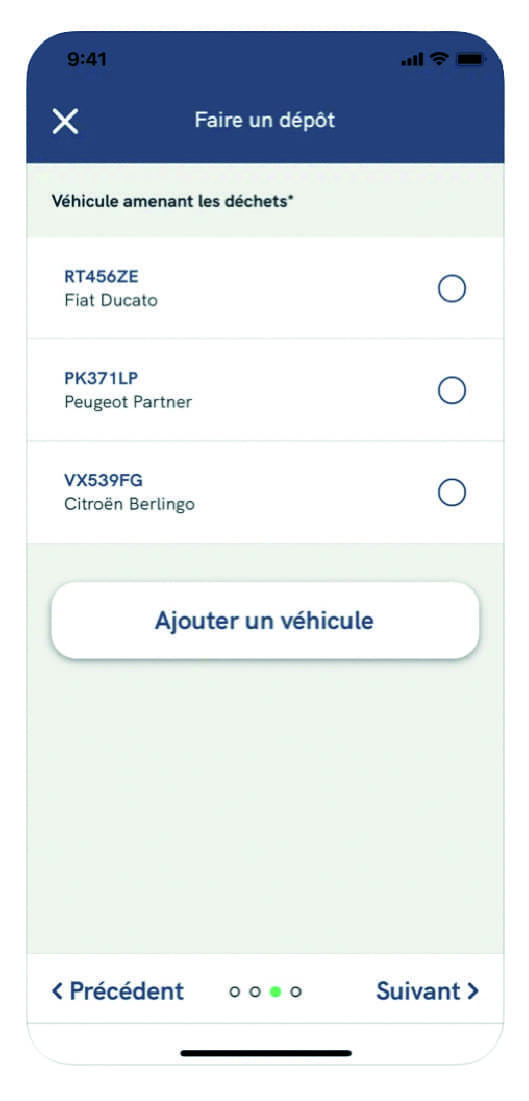
Task: Tap the last step indicator dot
Action: click(296, 991)
